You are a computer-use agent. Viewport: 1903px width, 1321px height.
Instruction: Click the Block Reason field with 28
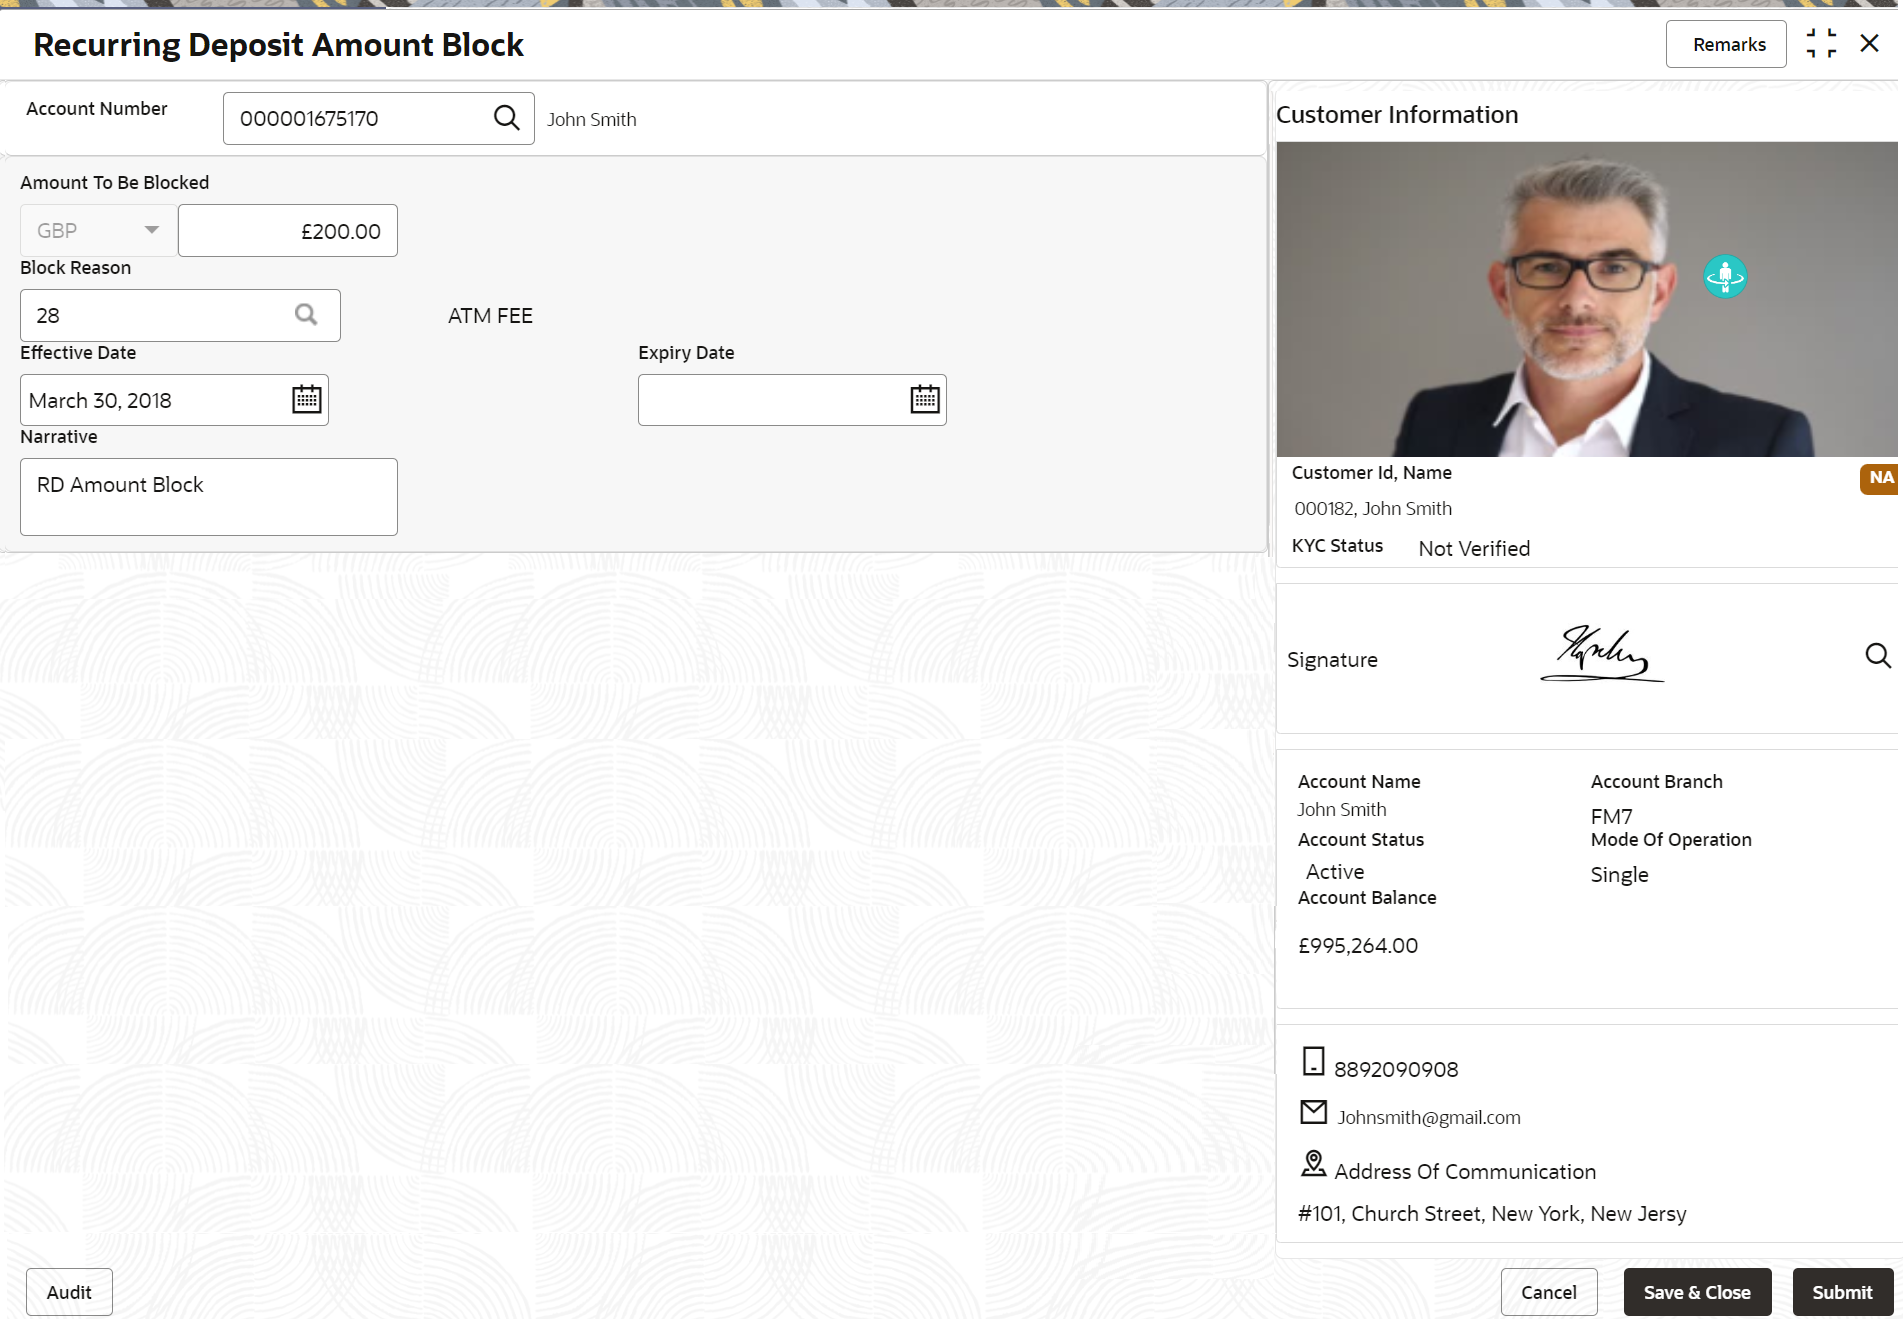(180, 315)
